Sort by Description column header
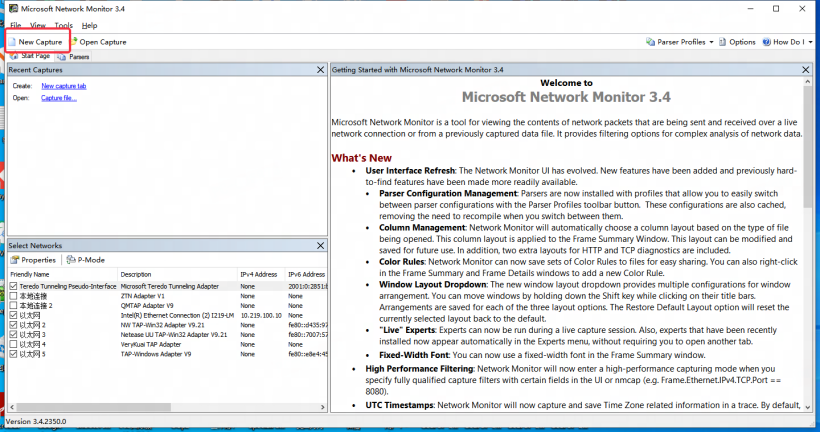Screen dimensions: 820x432 [x=177, y=274]
